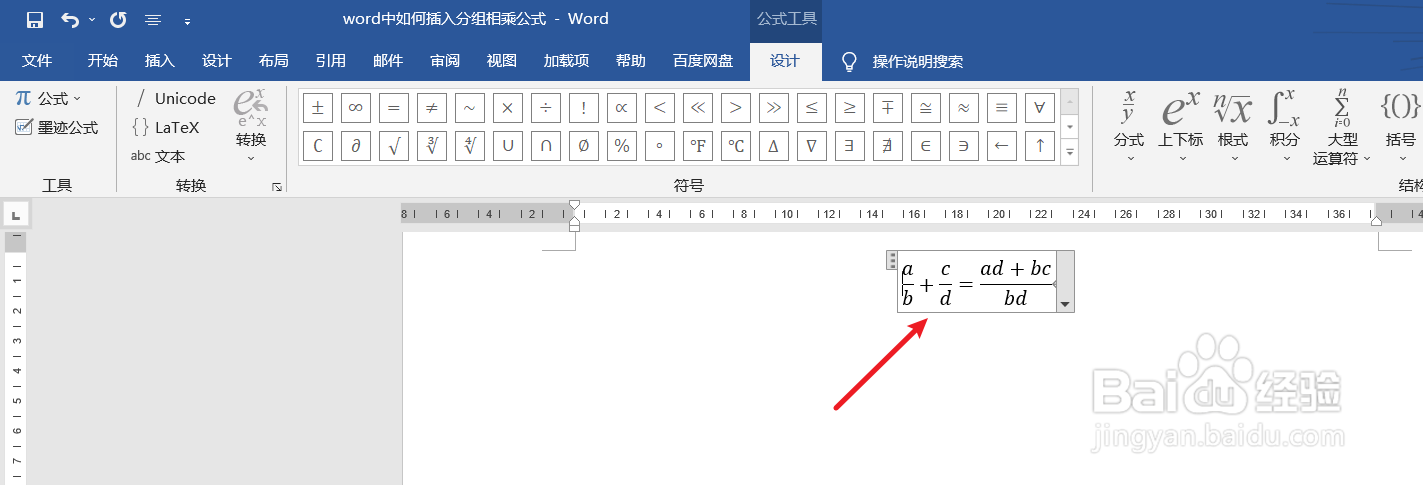1423x485 pixels.
Task: Insert the empty set ∅ symbol
Action: (584, 146)
